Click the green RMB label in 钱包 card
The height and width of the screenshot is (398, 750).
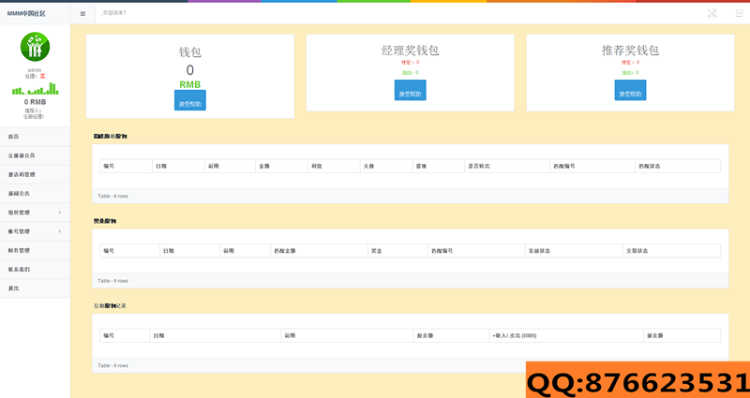point(190,85)
